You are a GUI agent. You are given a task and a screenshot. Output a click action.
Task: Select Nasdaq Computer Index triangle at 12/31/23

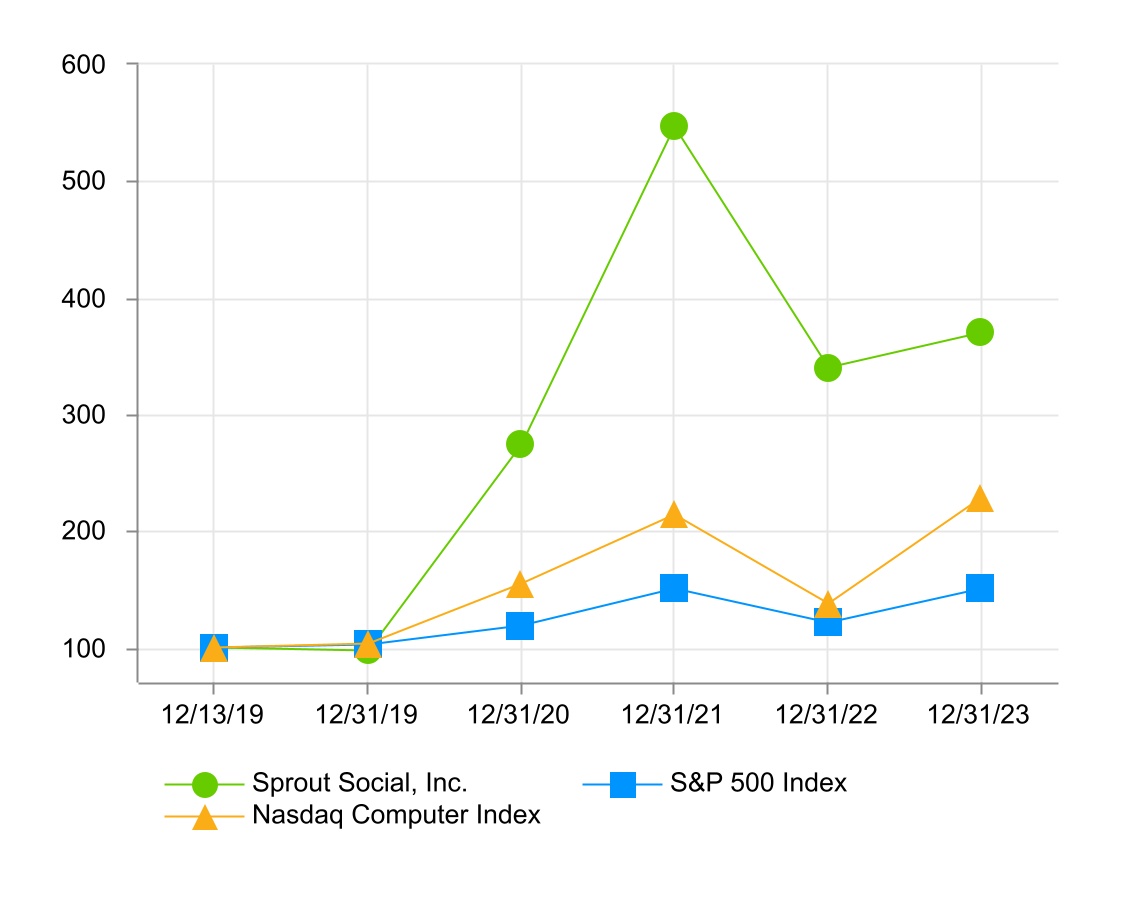coord(980,499)
